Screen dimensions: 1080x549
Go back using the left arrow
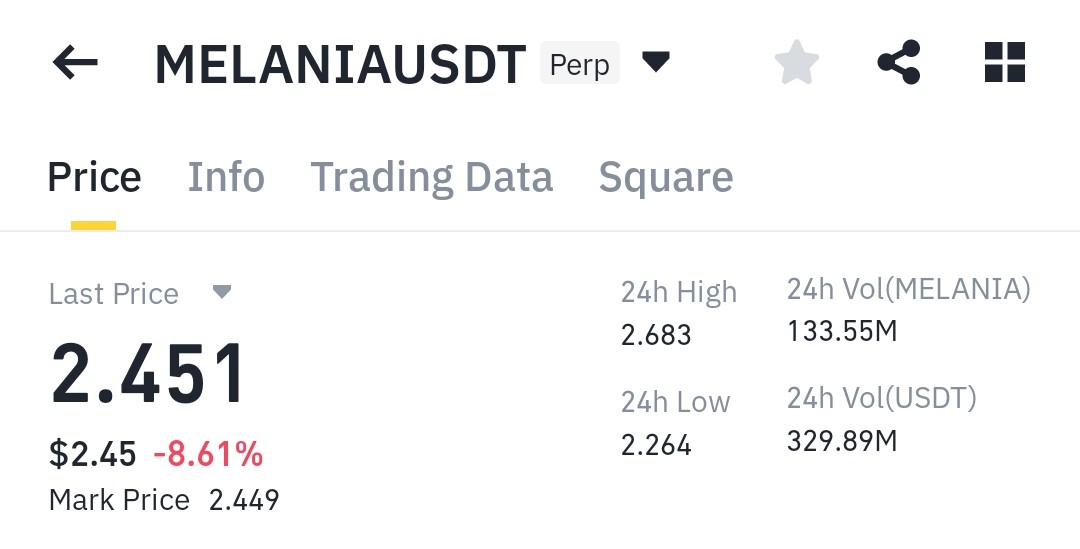75,63
